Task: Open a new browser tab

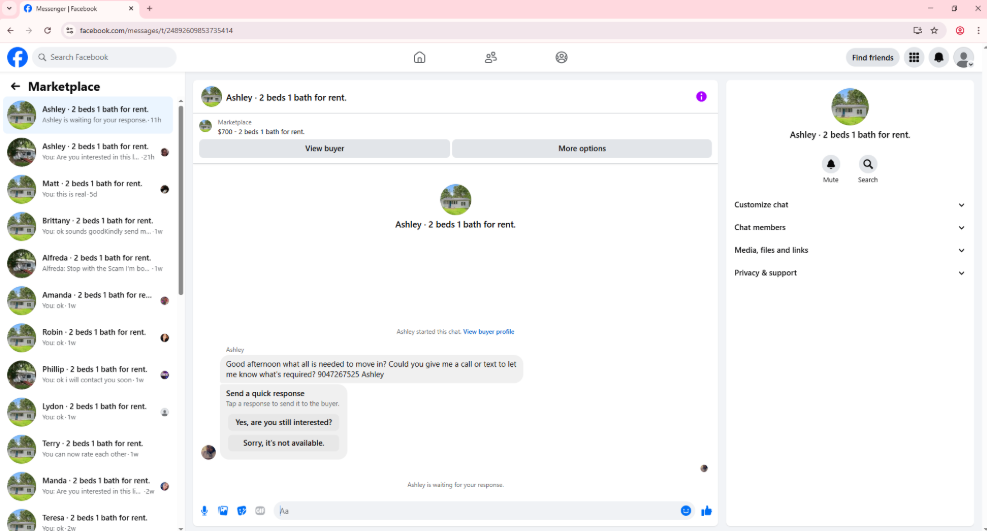Action: pos(149,9)
